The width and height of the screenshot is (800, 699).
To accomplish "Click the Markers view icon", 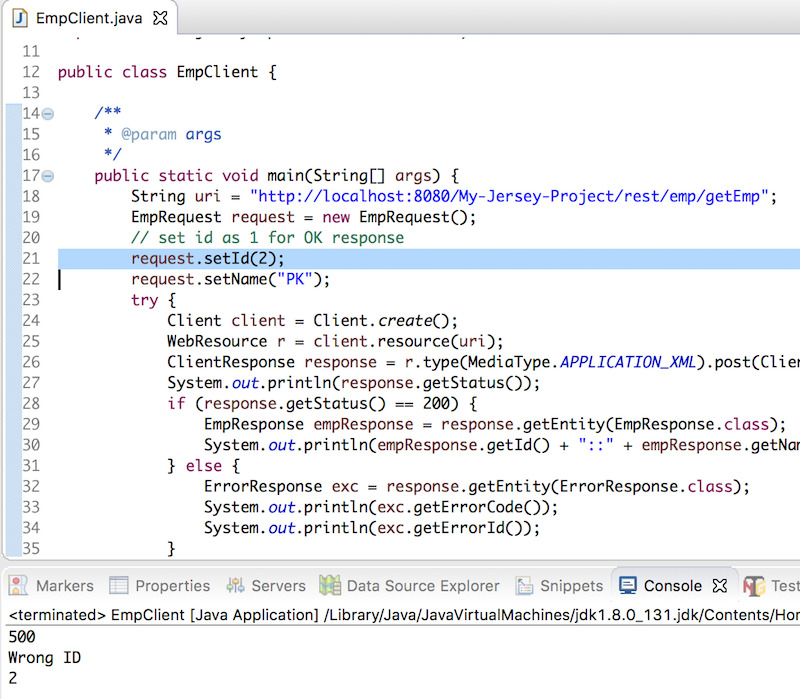I will pos(17,586).
